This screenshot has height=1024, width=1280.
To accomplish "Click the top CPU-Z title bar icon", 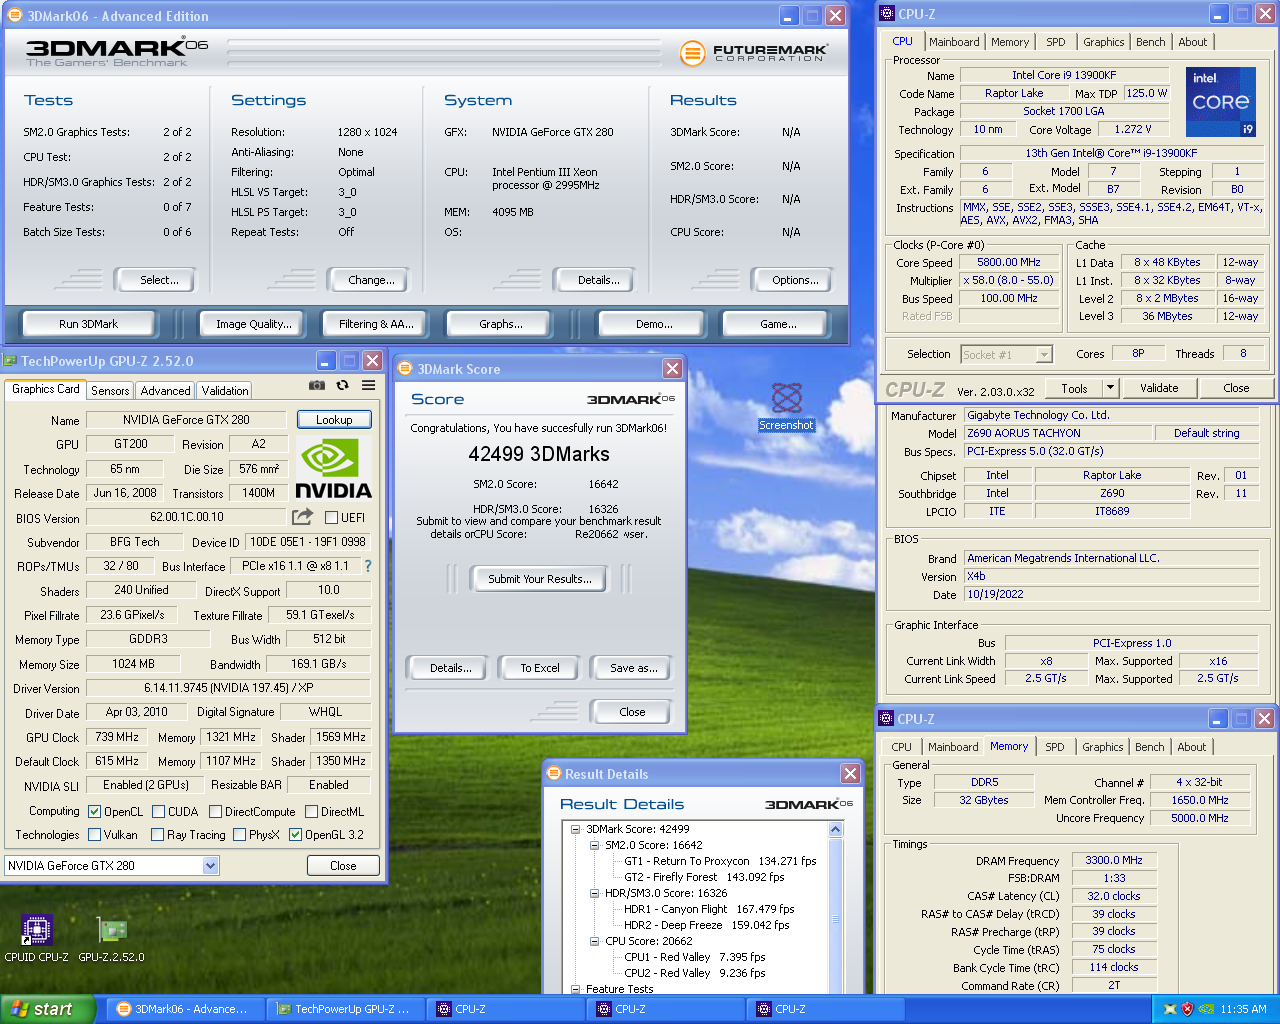I will [887, 14].
